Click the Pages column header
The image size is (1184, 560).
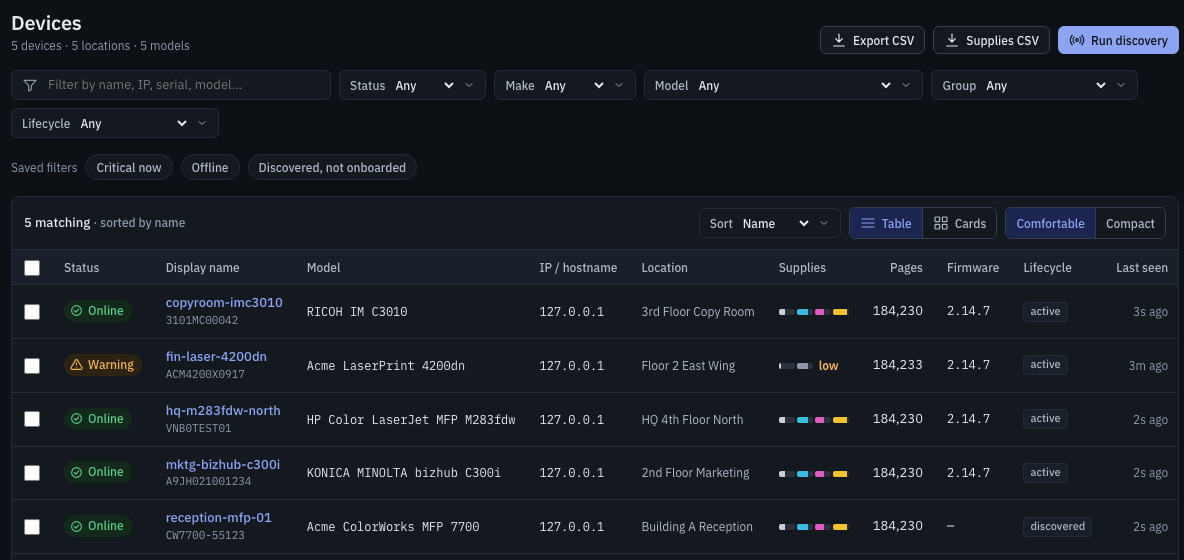pos(906,268)
